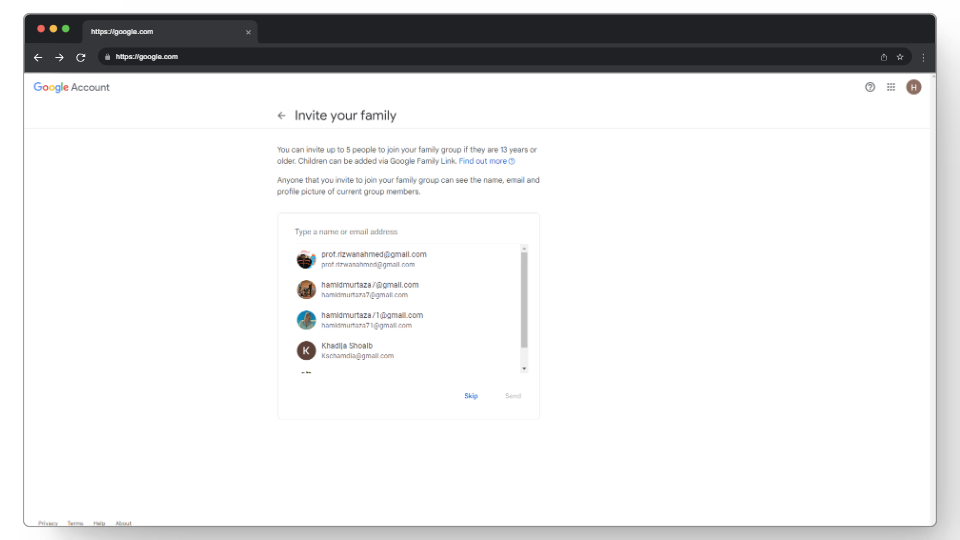Open the Google Account logo link
The image size is (960, 540).
pos(72,87)
